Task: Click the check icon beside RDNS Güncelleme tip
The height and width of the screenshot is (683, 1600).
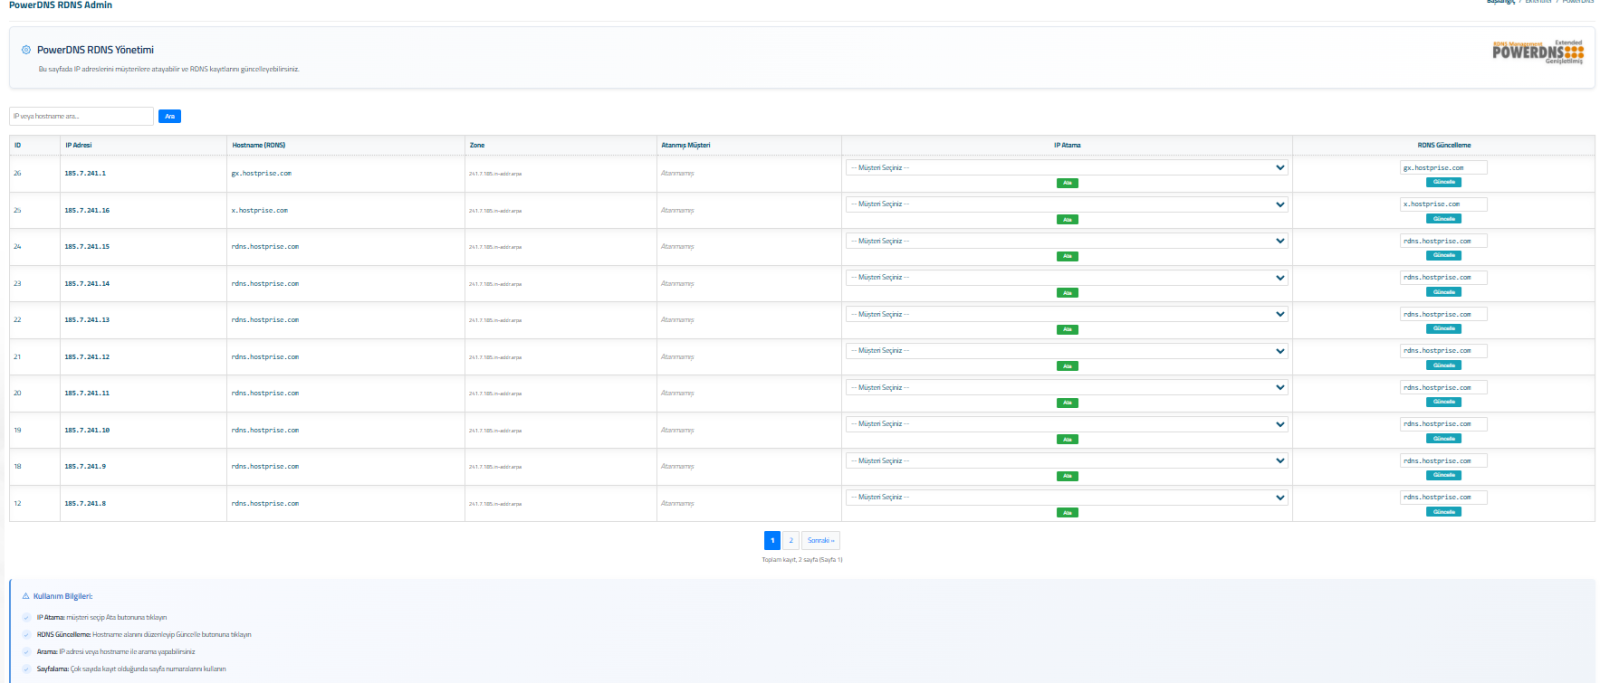Action: 26,635
